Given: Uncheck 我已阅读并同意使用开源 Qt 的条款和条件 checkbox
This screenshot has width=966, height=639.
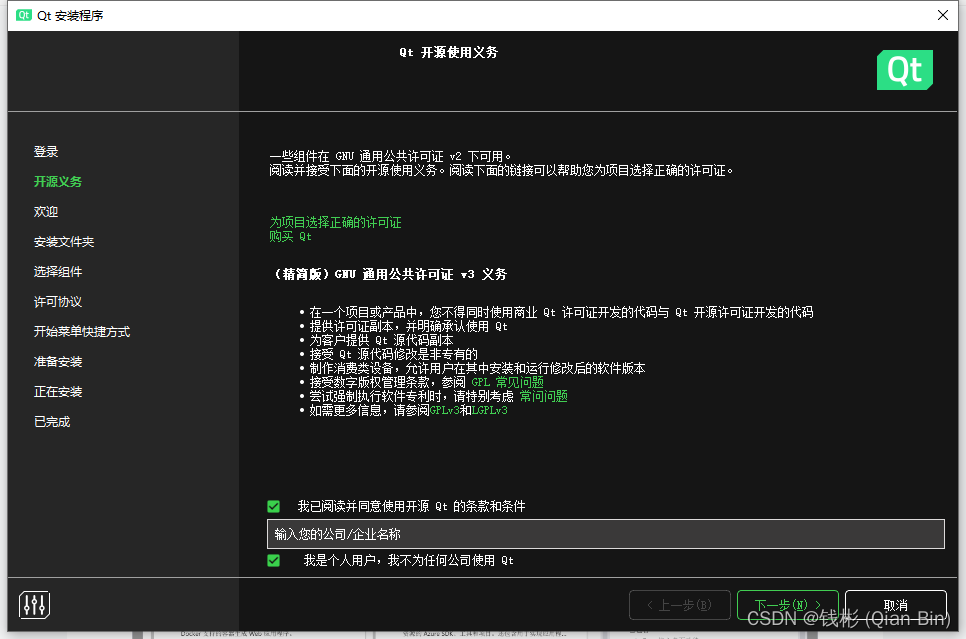Looking at the screenshot, I should 274,507.
